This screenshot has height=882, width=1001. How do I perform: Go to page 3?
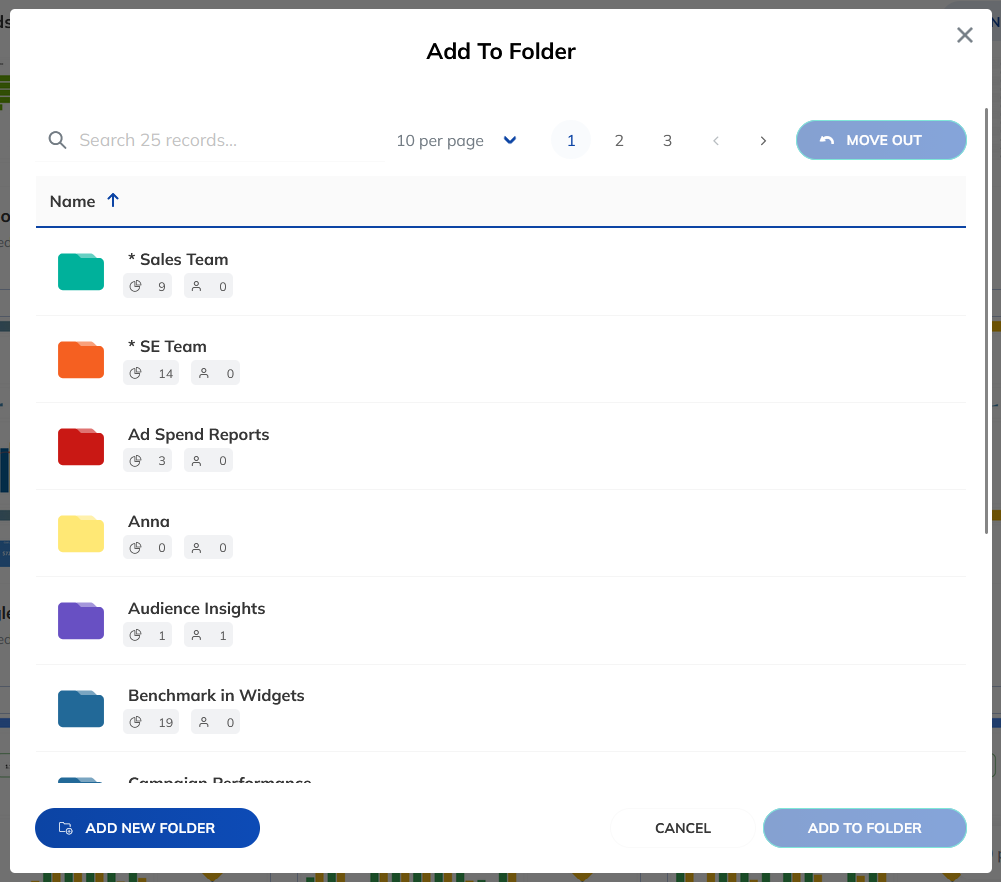coord(667,140)
